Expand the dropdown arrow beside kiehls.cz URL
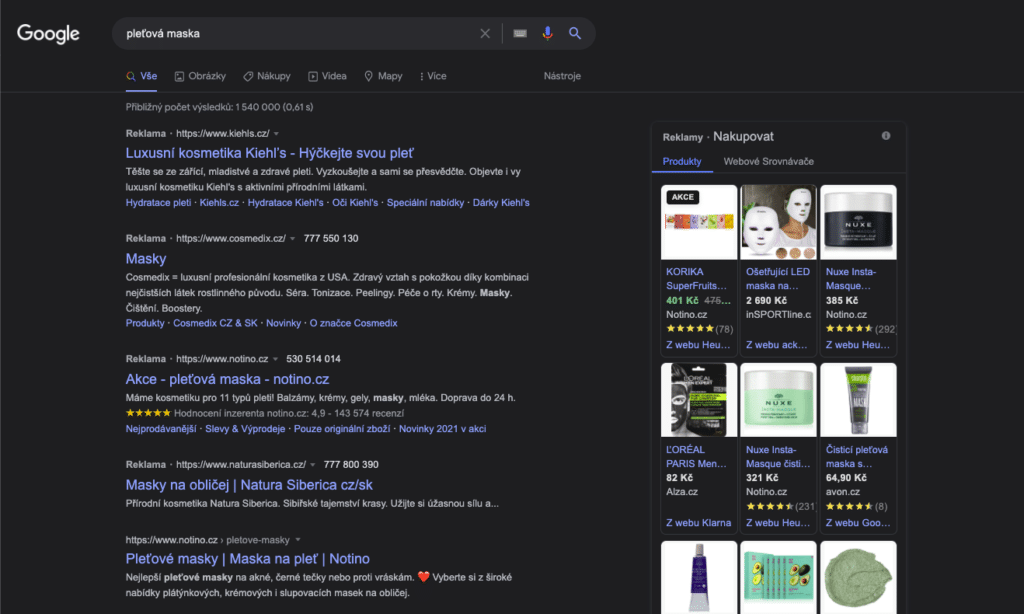 click(276, 134)
